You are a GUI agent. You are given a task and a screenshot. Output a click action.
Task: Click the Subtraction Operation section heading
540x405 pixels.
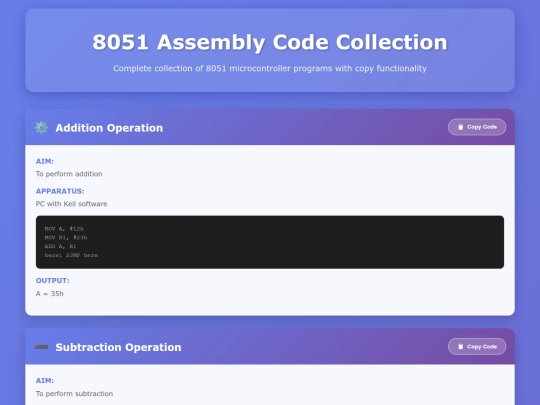click(x=118, y=347)
